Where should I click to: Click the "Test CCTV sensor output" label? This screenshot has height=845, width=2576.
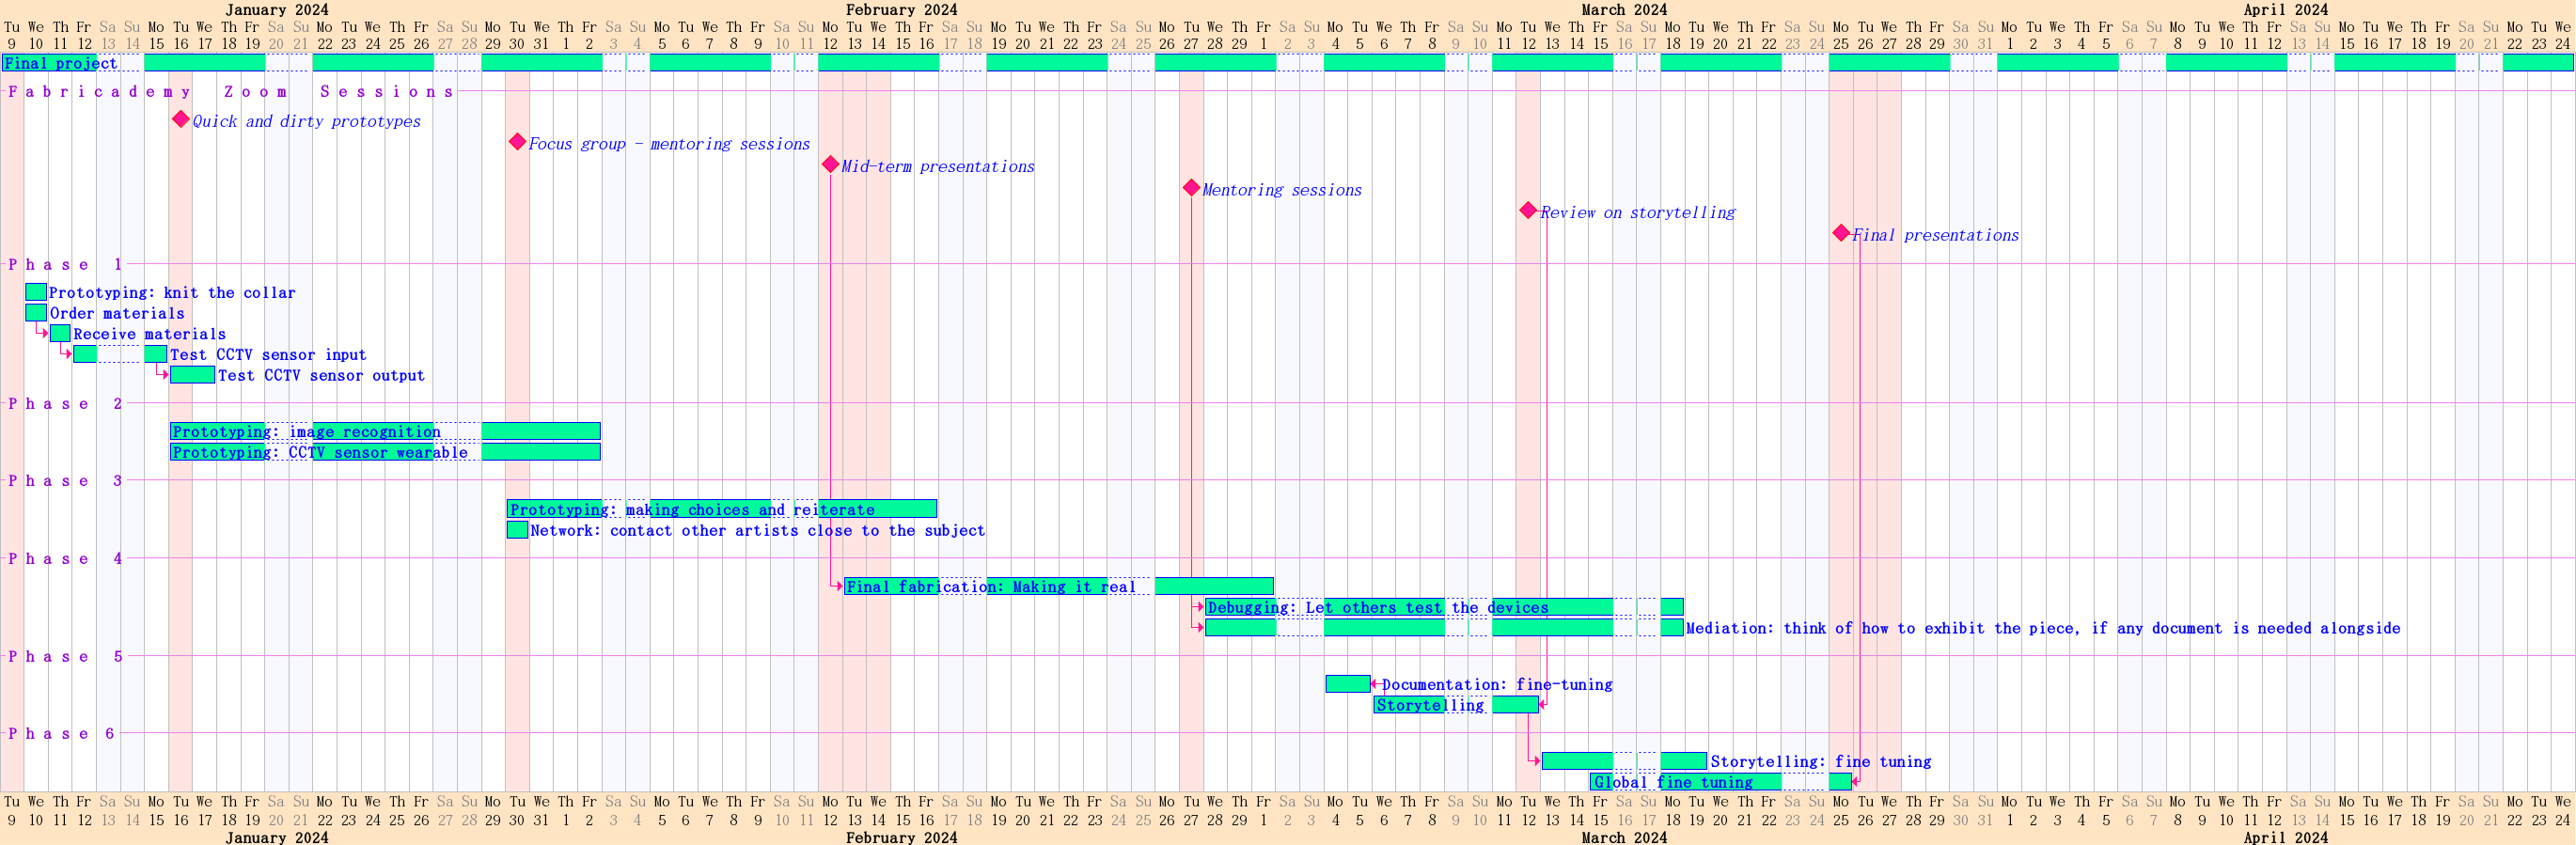click(x=321, y=376)
